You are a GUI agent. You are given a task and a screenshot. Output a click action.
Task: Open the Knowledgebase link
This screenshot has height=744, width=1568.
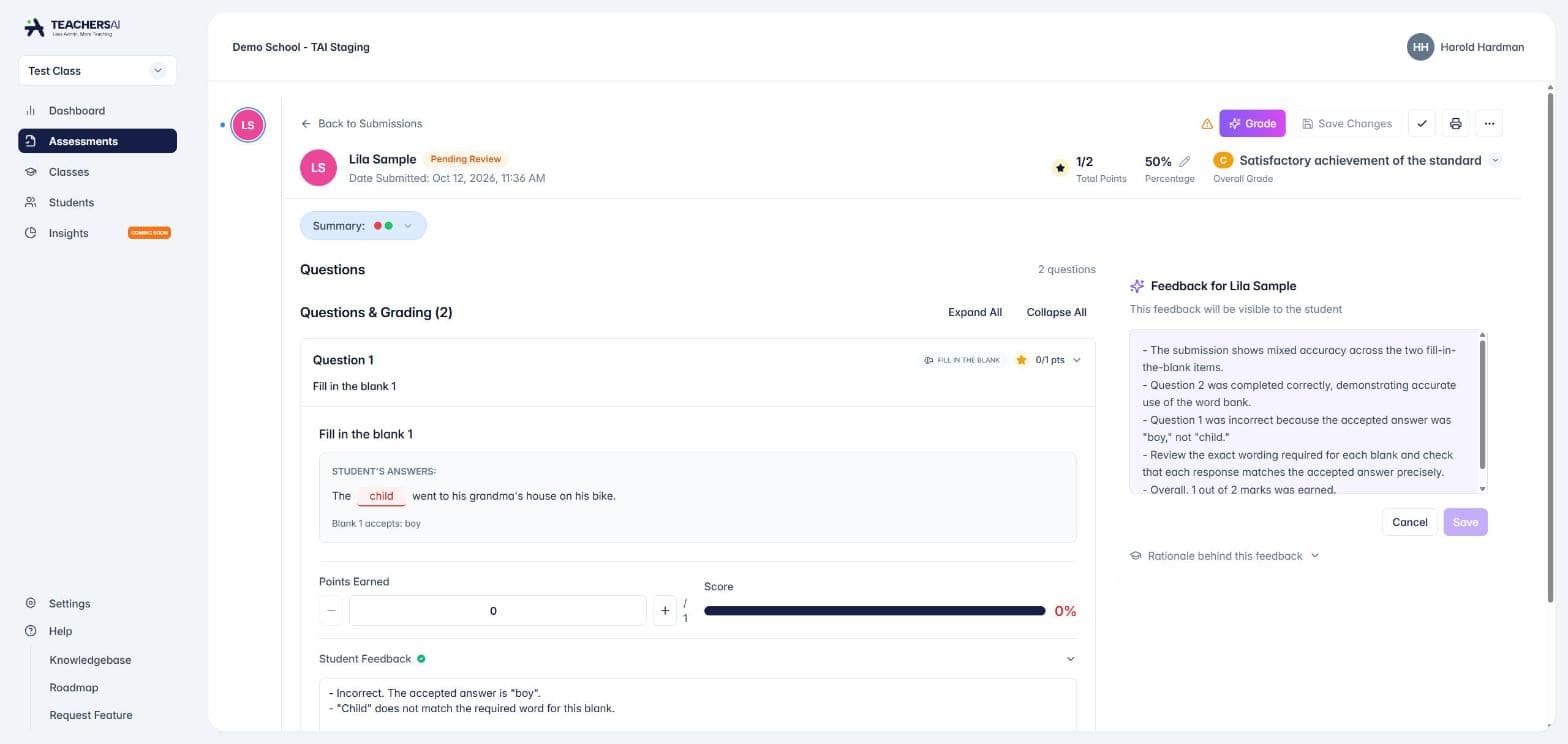tap(90, 660)
